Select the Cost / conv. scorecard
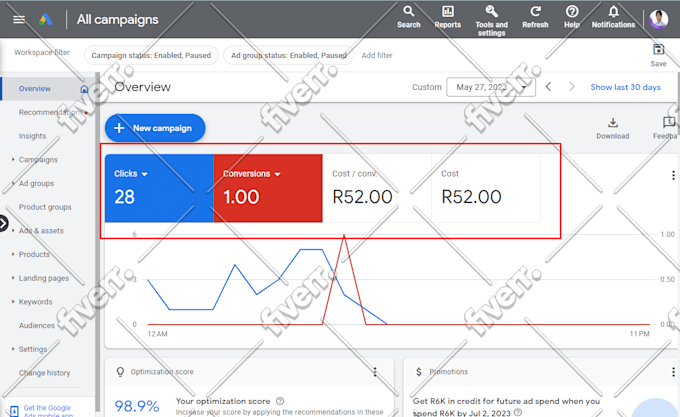The image size is (680, 417). [376, 188]
